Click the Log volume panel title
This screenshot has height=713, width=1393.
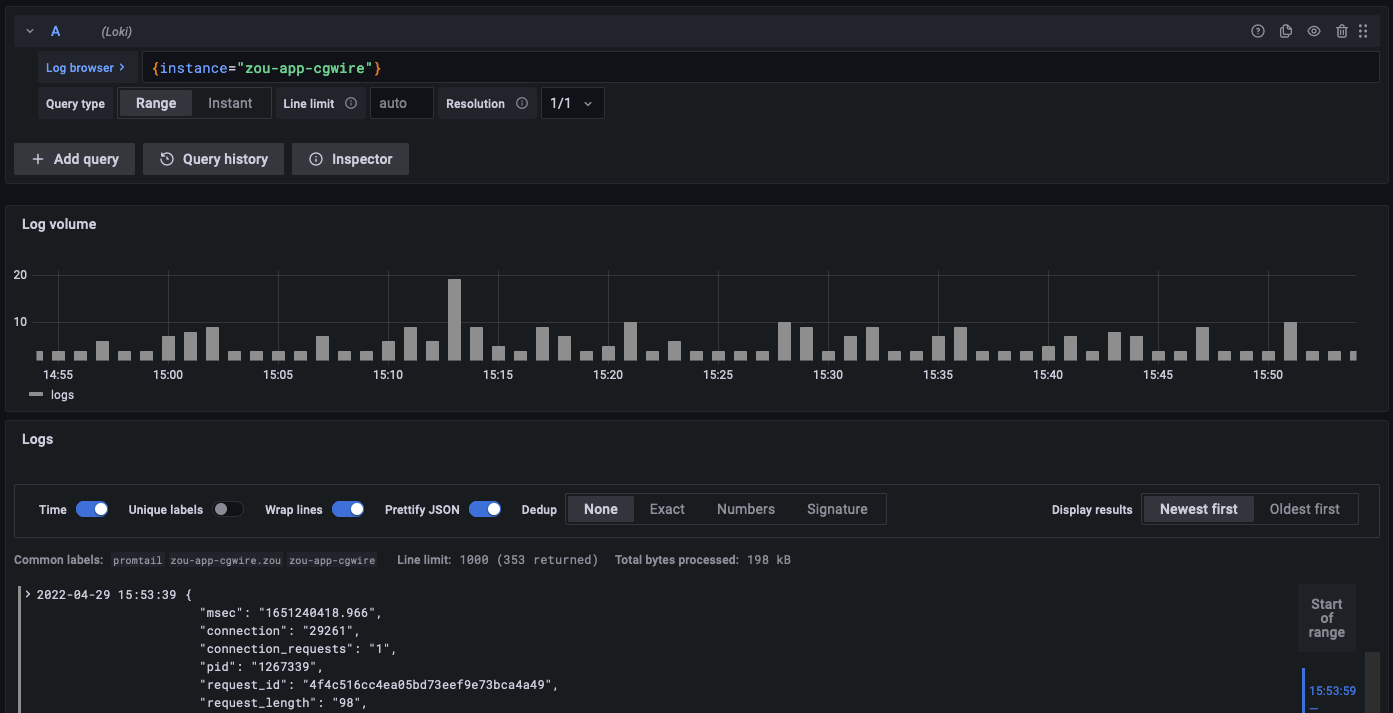[59, 224]
